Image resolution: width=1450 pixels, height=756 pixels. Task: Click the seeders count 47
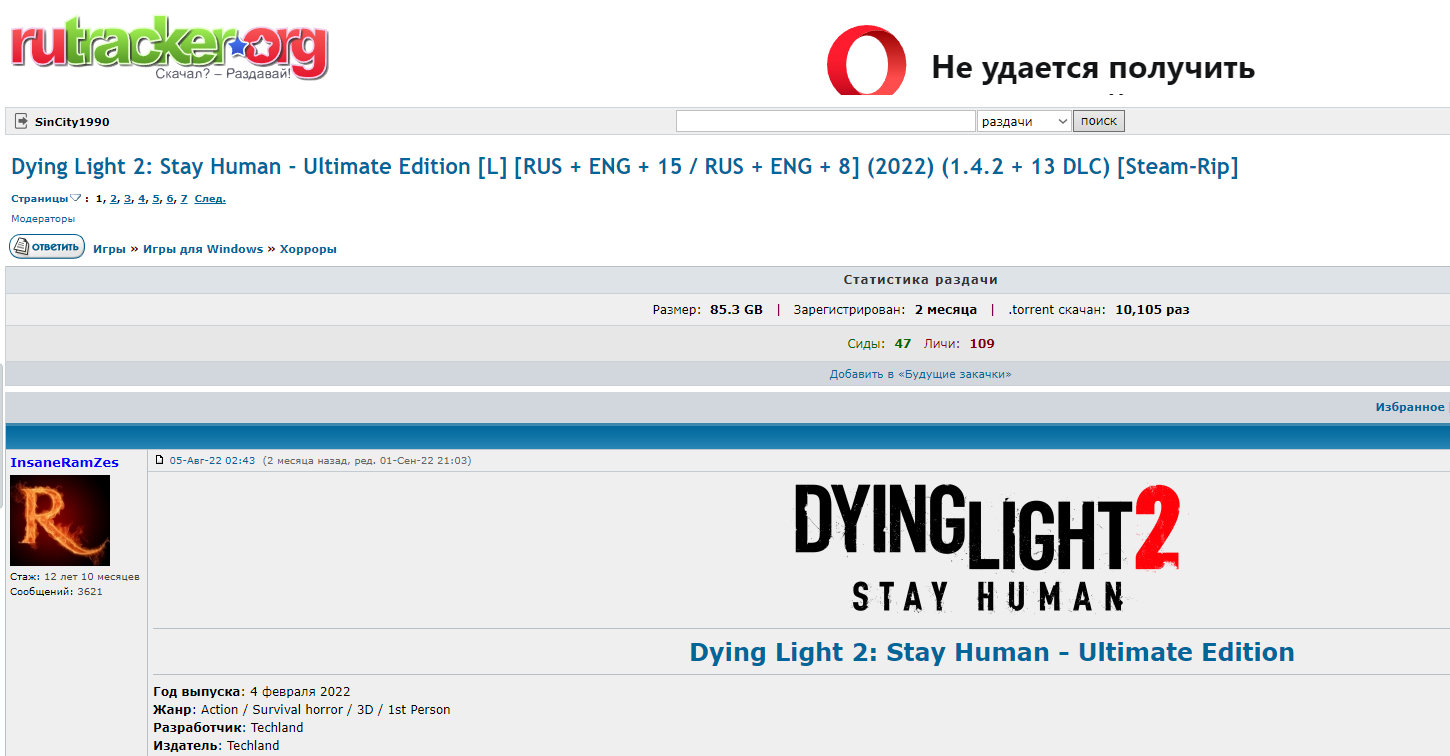pos(903,344)
